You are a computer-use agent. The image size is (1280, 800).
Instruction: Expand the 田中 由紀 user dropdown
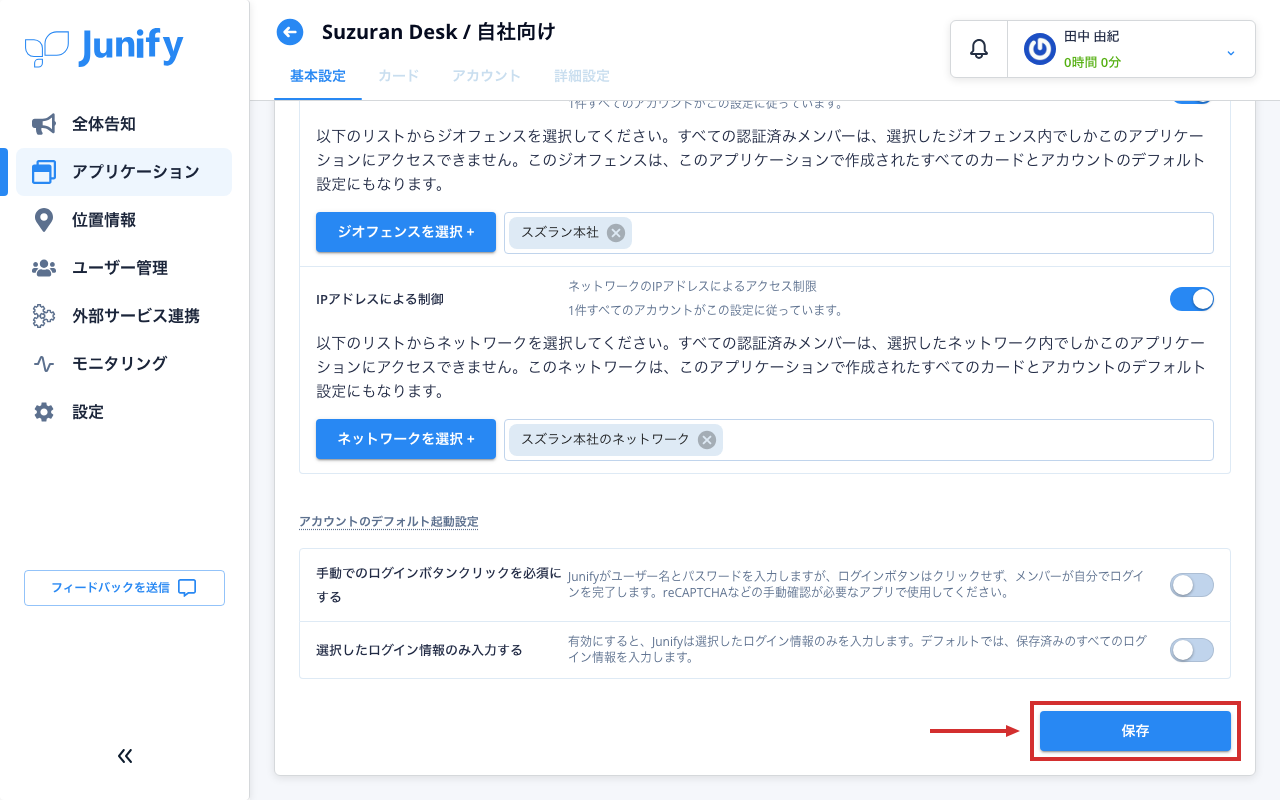click(1231, 52)
